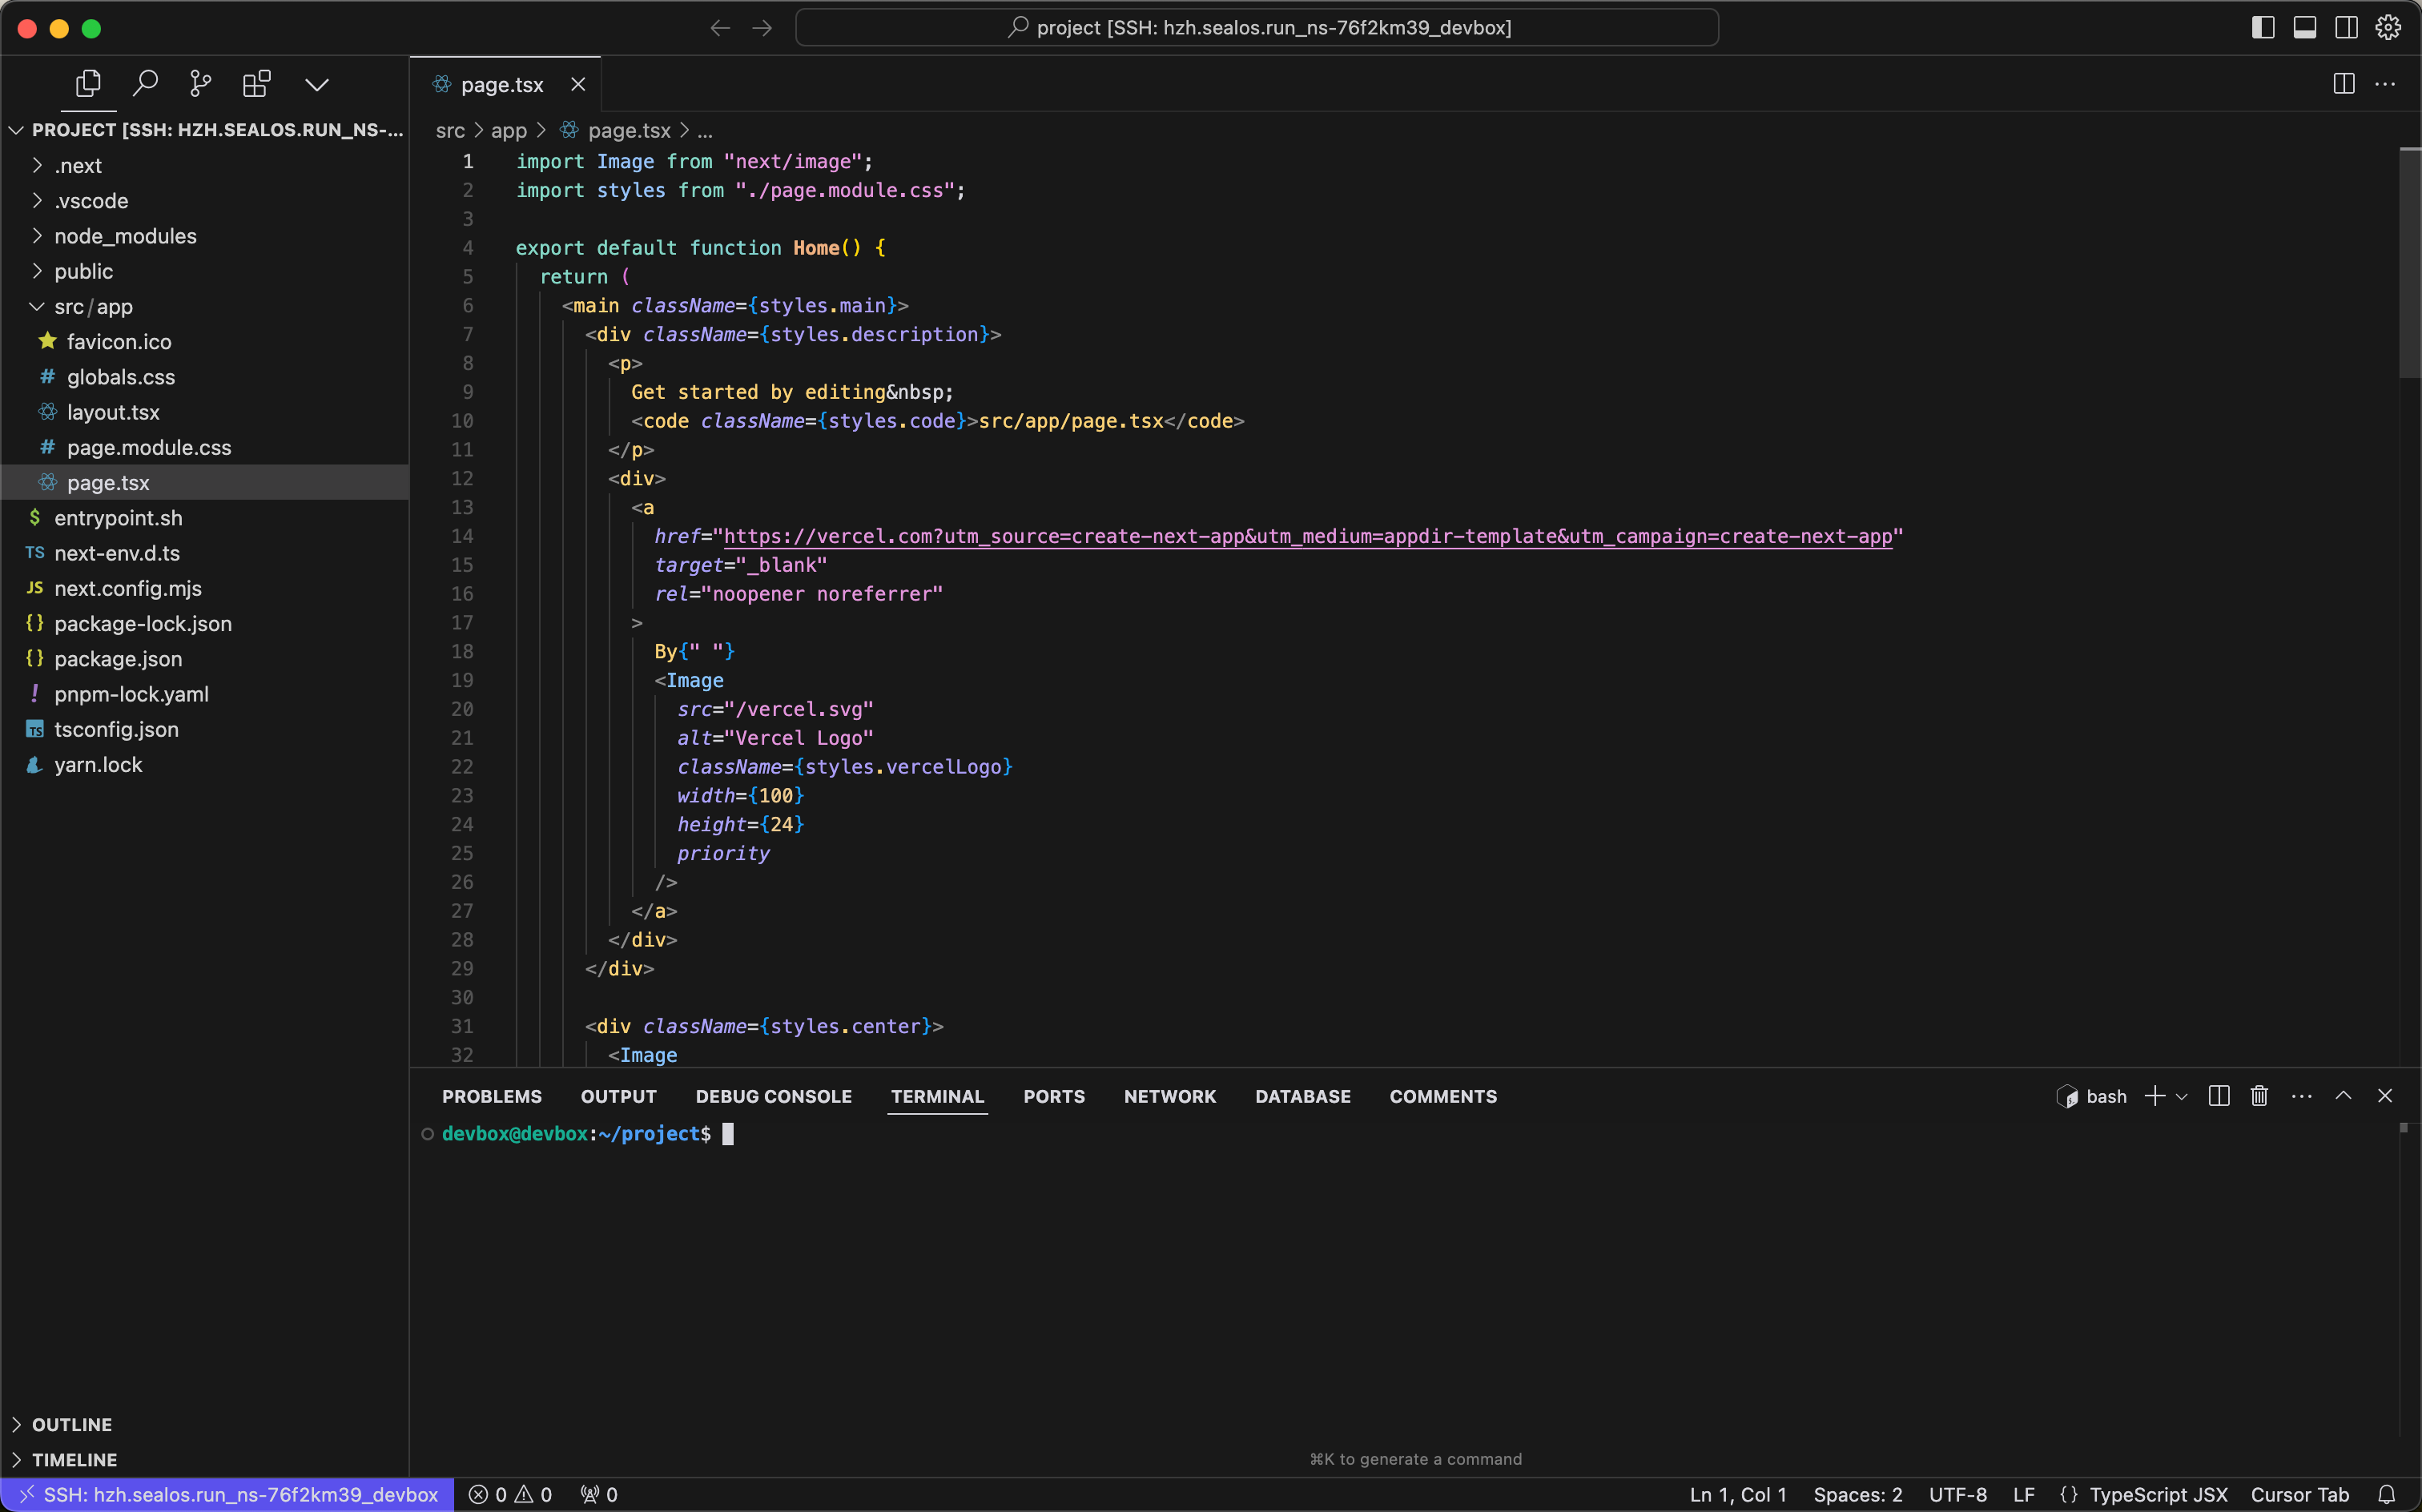Viewport: 2422px width, 1512px height.
Task: Open the Extensions view icon
Action: tap(256, 84)
